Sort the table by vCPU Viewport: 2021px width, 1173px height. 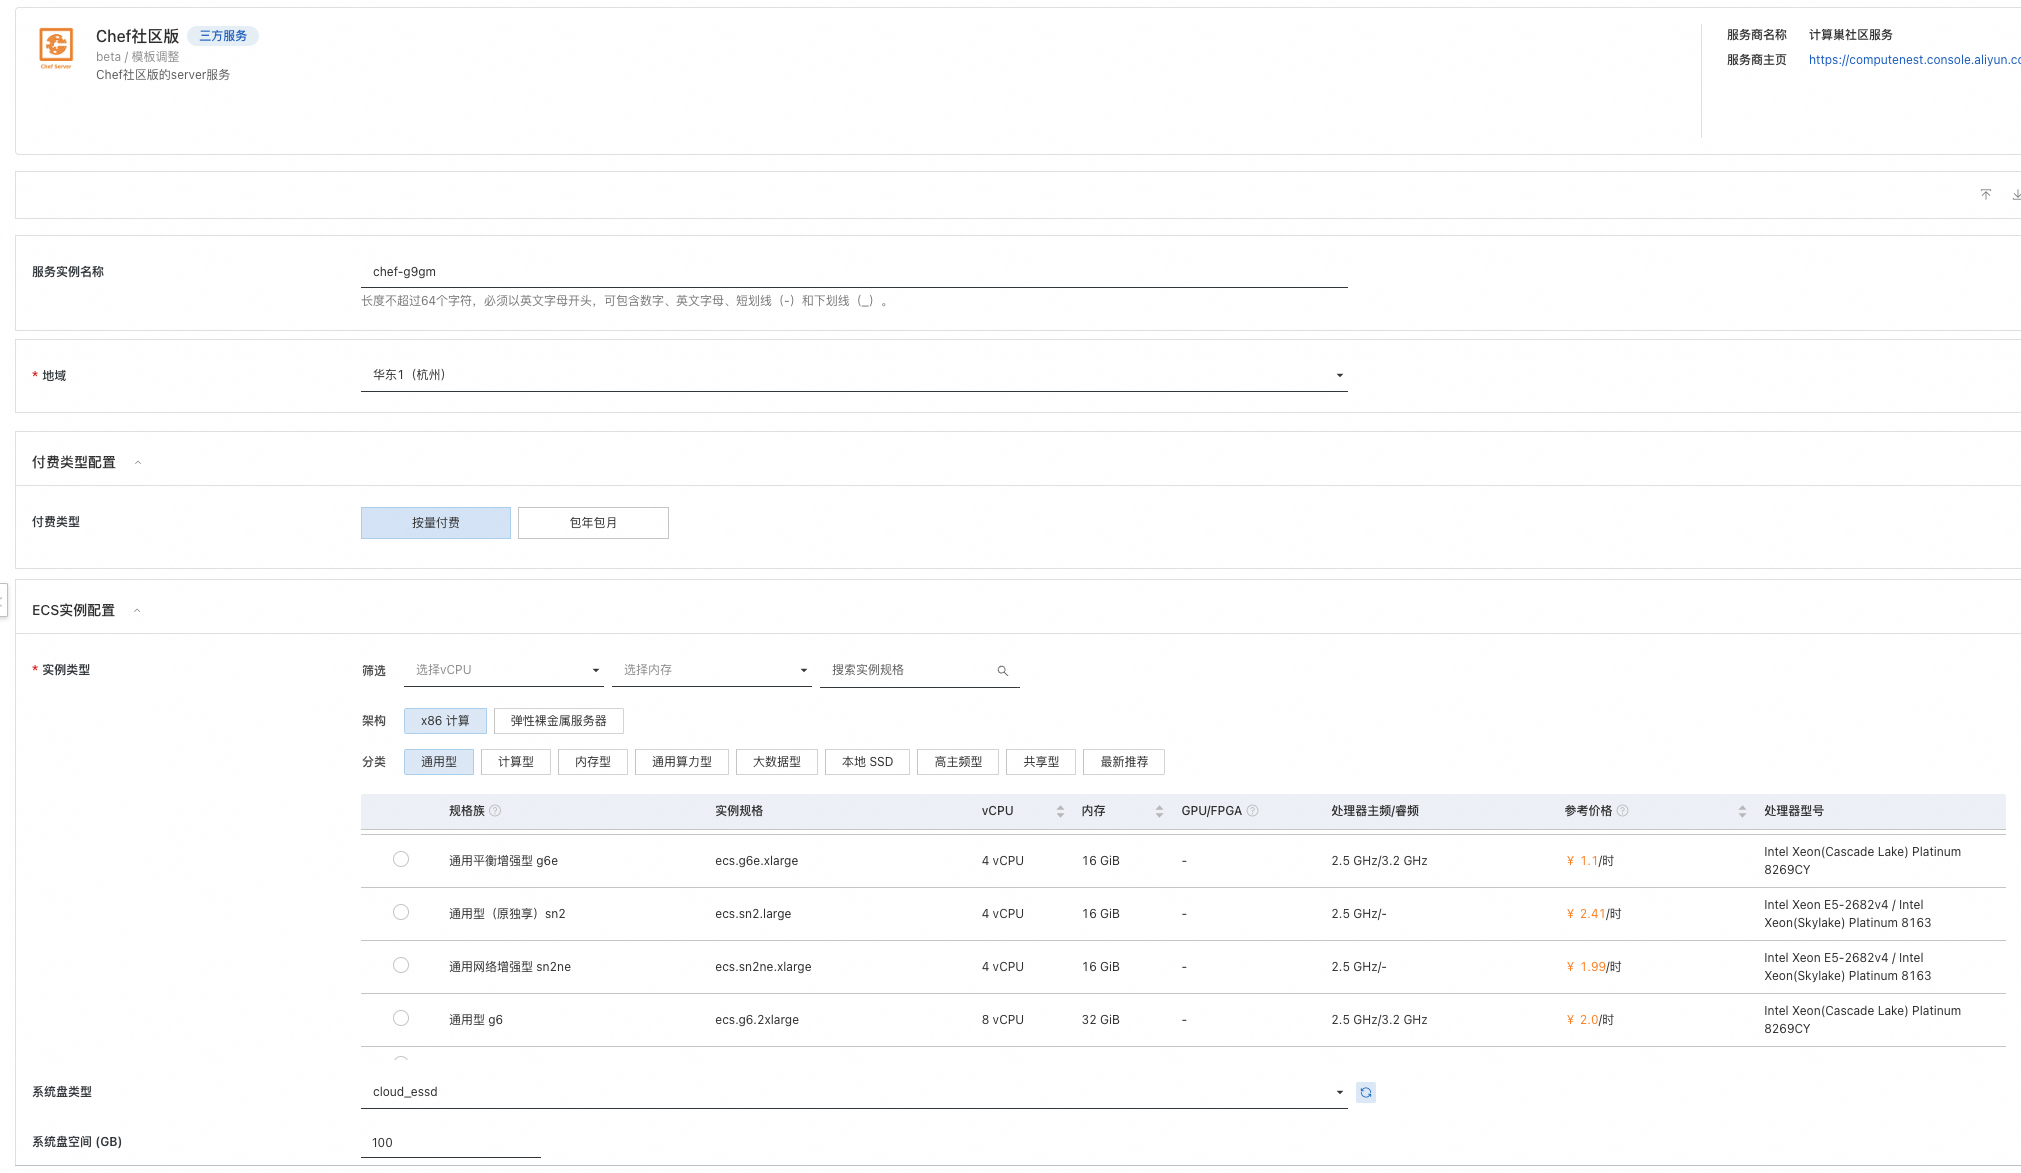pyautogui.click(x=1060, y=811)
